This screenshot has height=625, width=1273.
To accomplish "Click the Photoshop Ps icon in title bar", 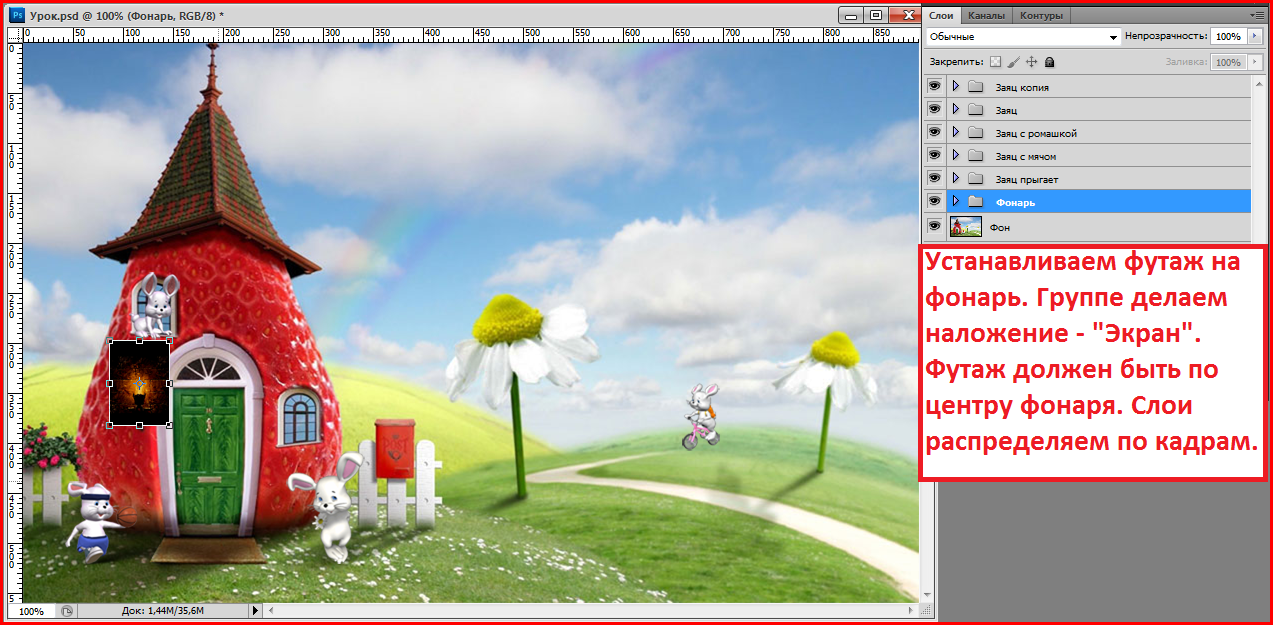I will click(17, 16).
